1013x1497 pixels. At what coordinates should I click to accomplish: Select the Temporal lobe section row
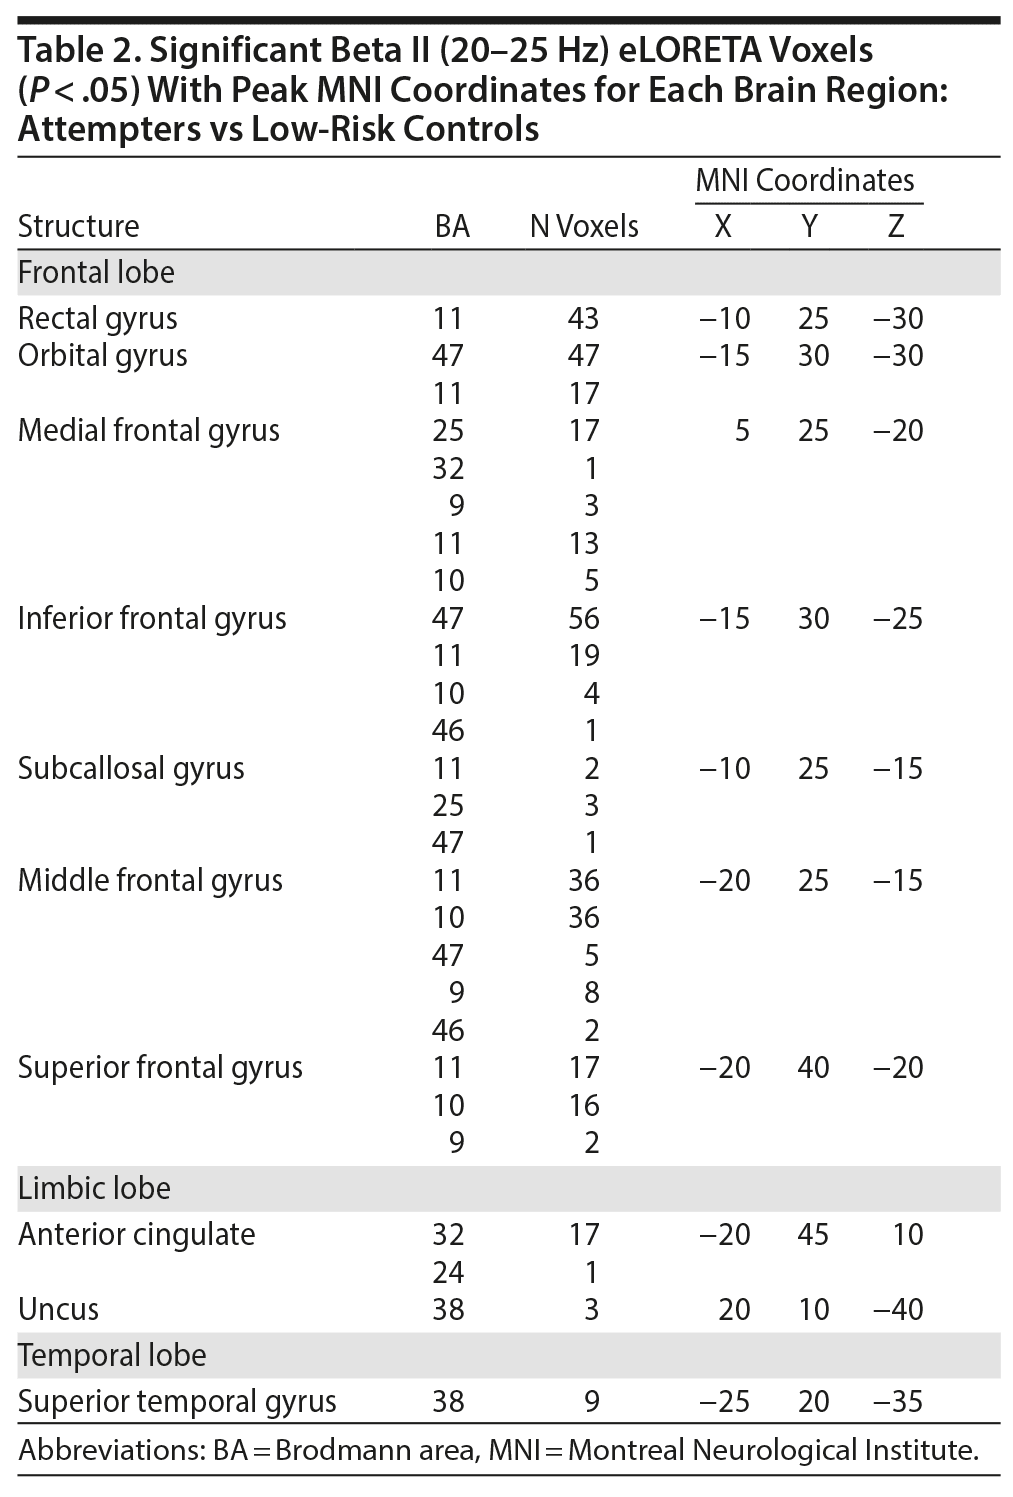(112, 1355)
